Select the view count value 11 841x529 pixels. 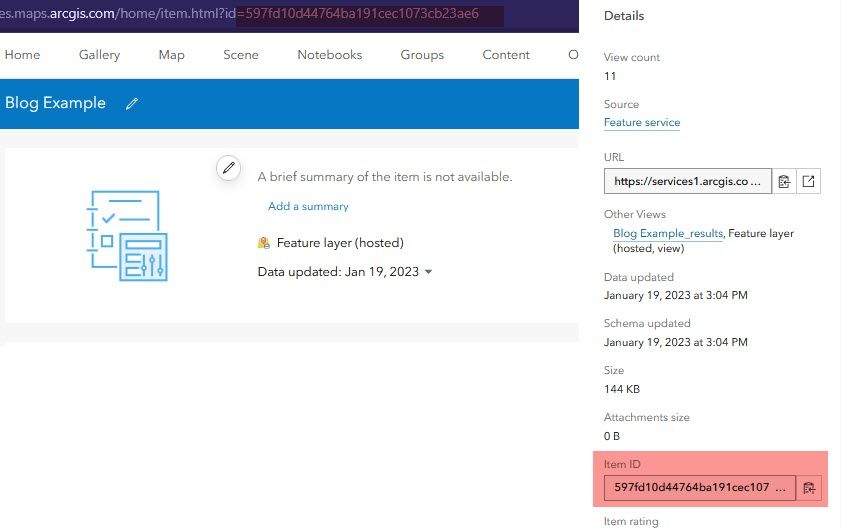click(x=610, y=76)
